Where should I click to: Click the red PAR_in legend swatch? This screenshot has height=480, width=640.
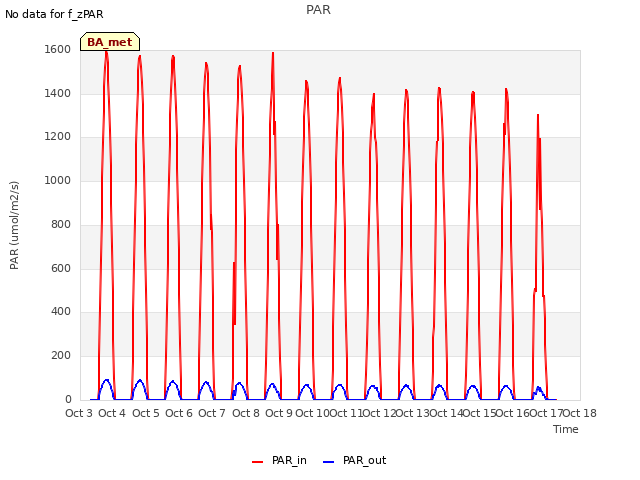tap(258, 462)
